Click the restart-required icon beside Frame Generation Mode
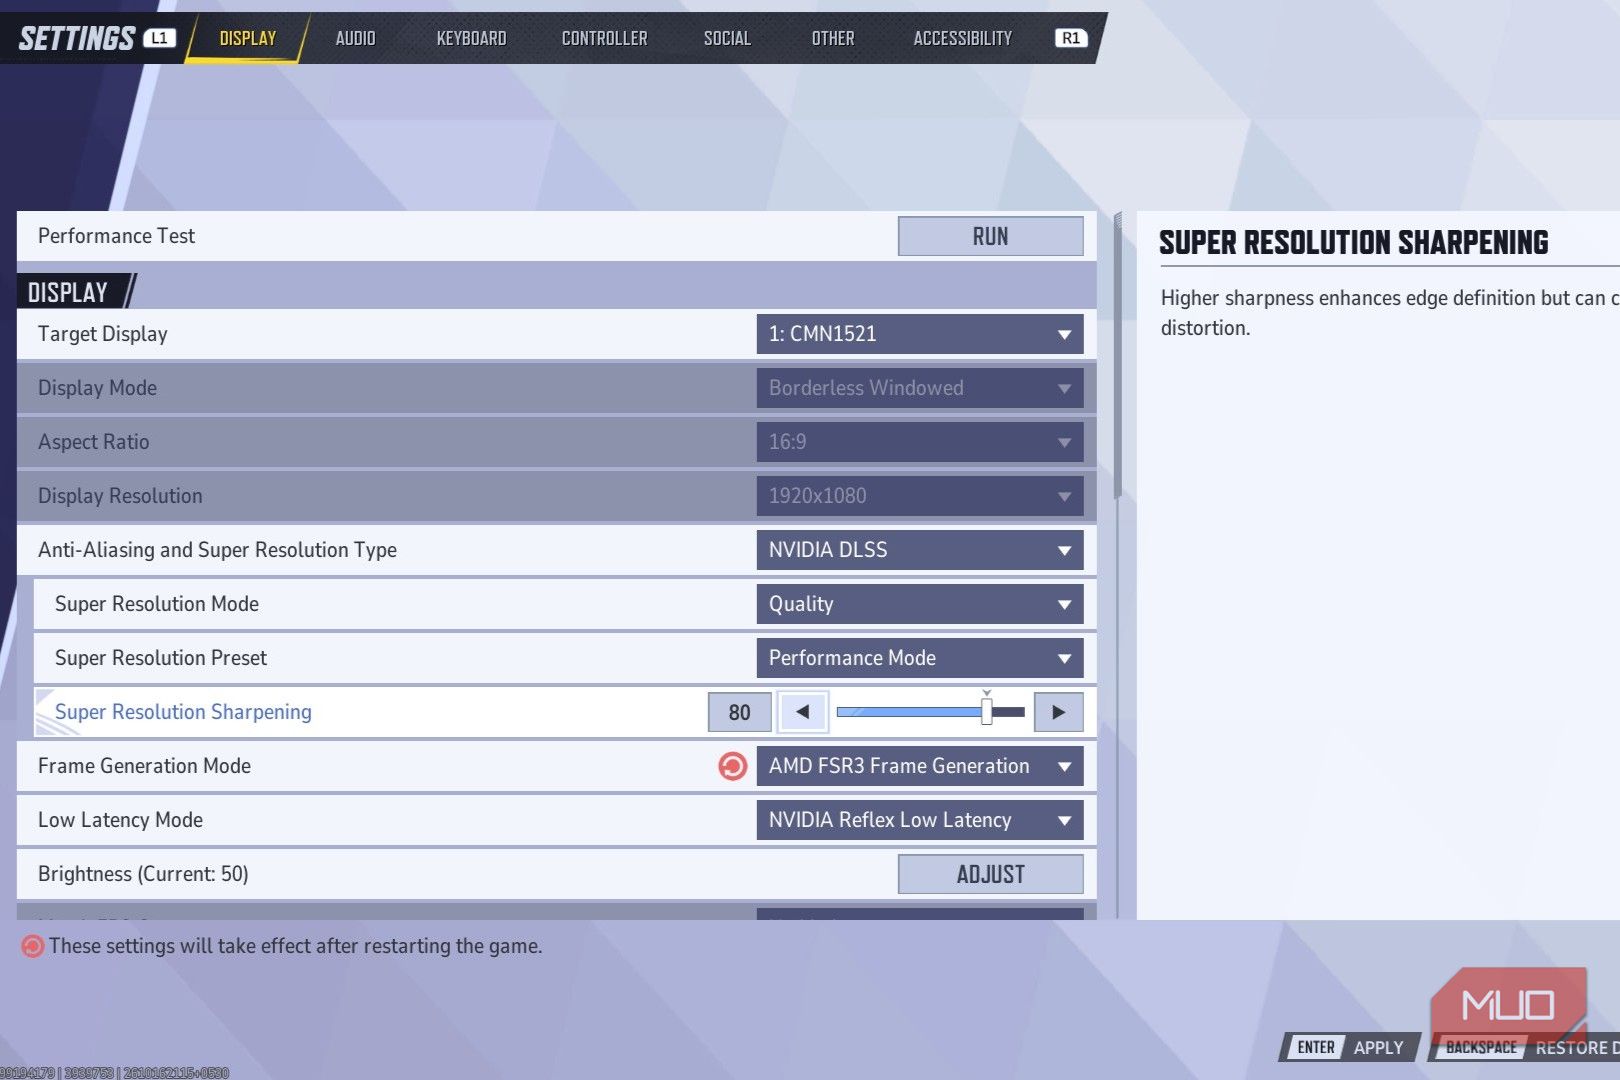 [x=733, y=766]
